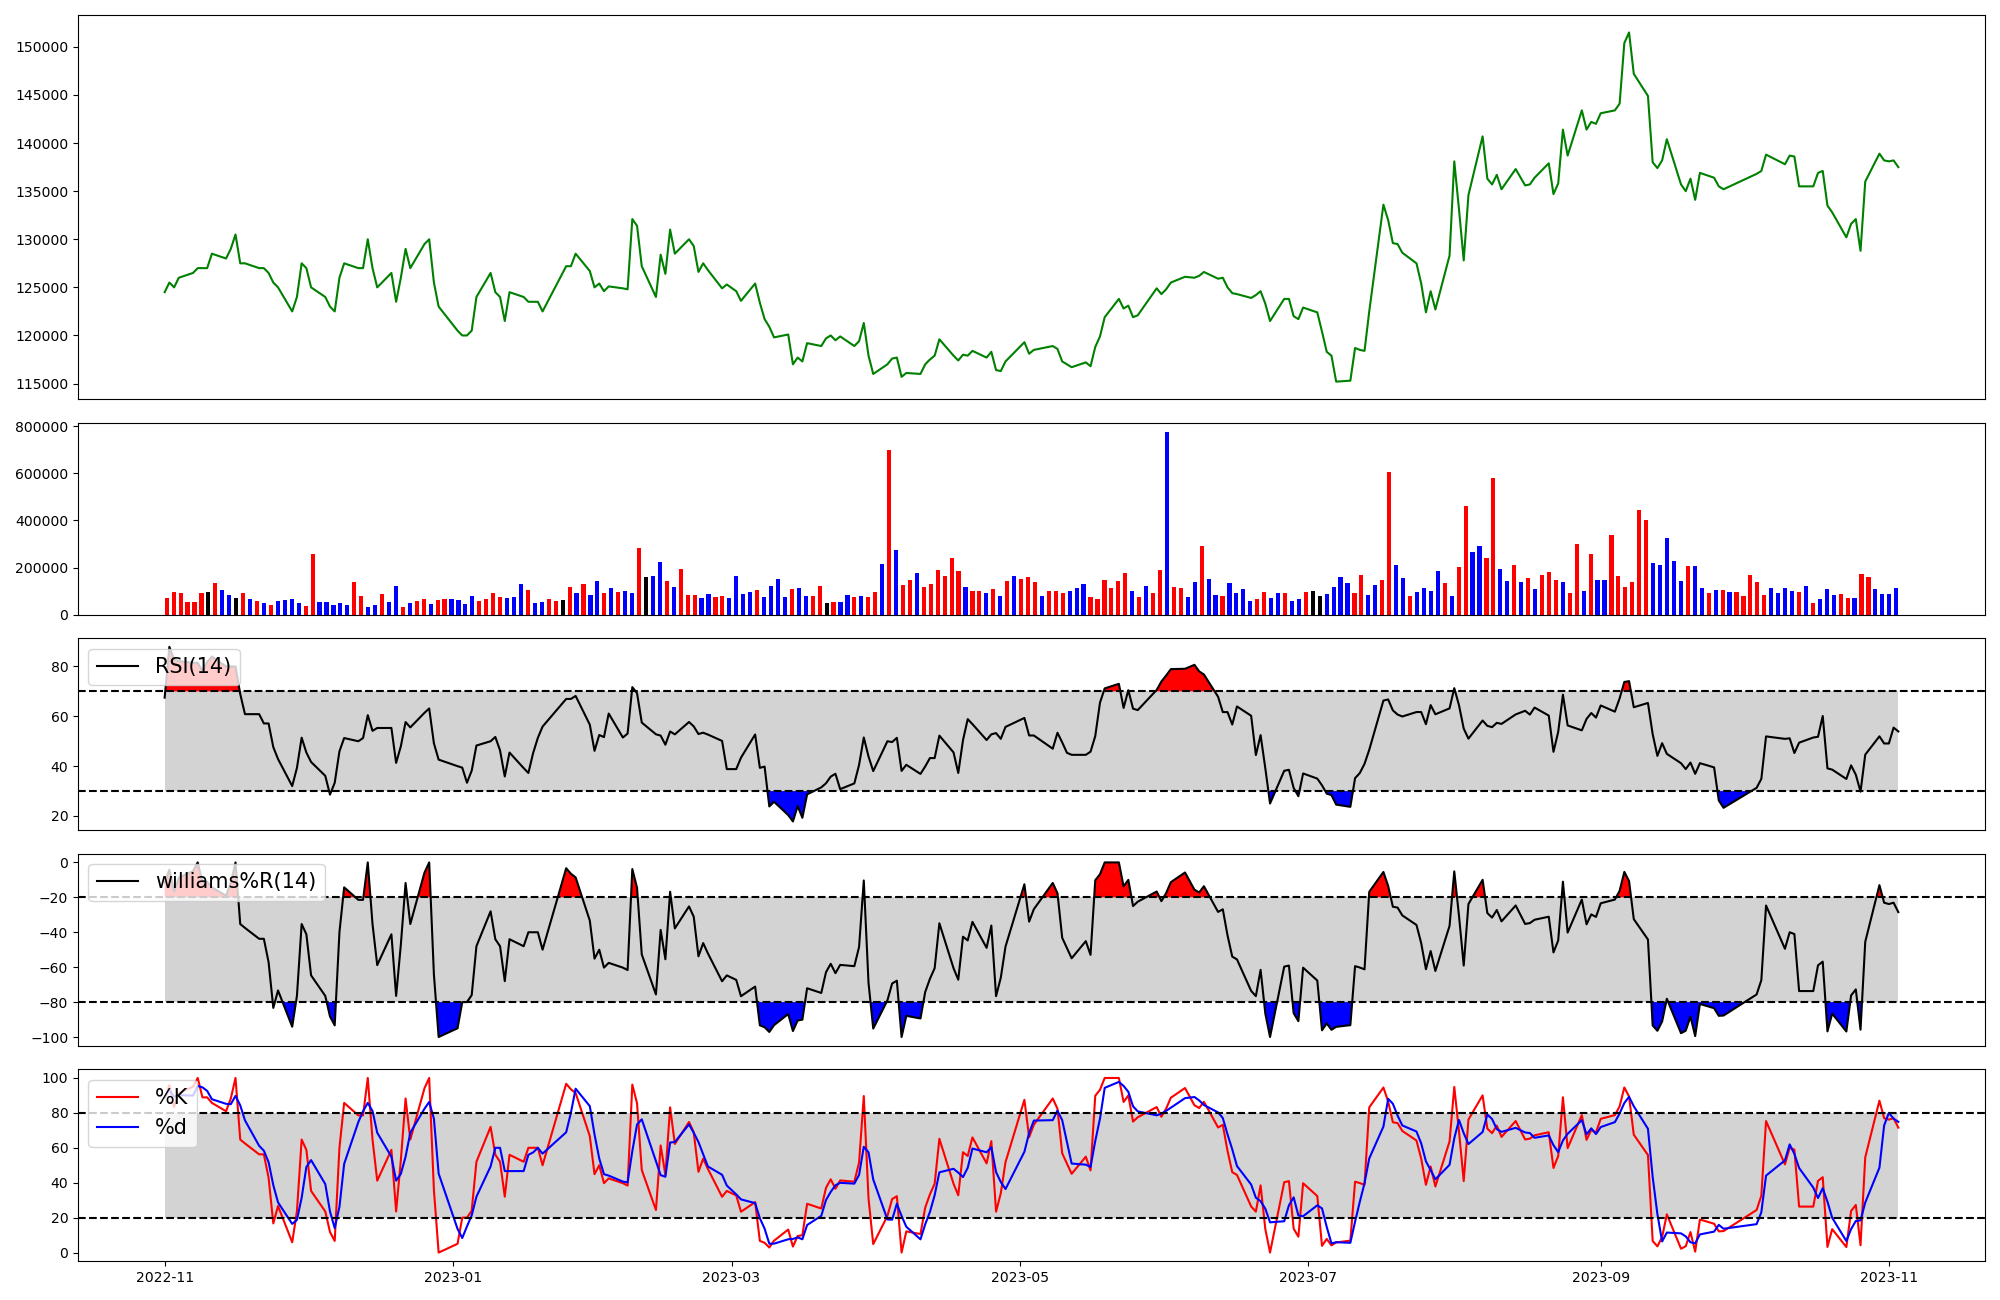Click the 2022-11 date tick label

click(x=165, y=1277)
